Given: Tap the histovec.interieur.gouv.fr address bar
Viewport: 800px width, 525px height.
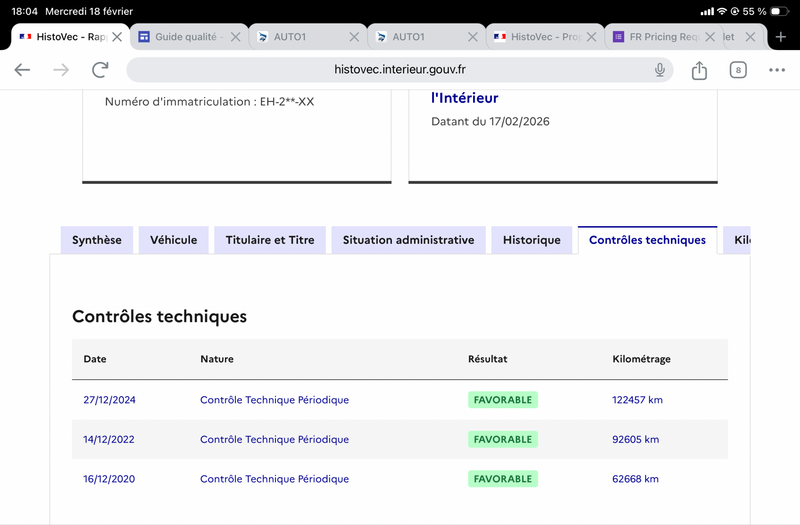Looking at the screenshot, I should 400,70.
